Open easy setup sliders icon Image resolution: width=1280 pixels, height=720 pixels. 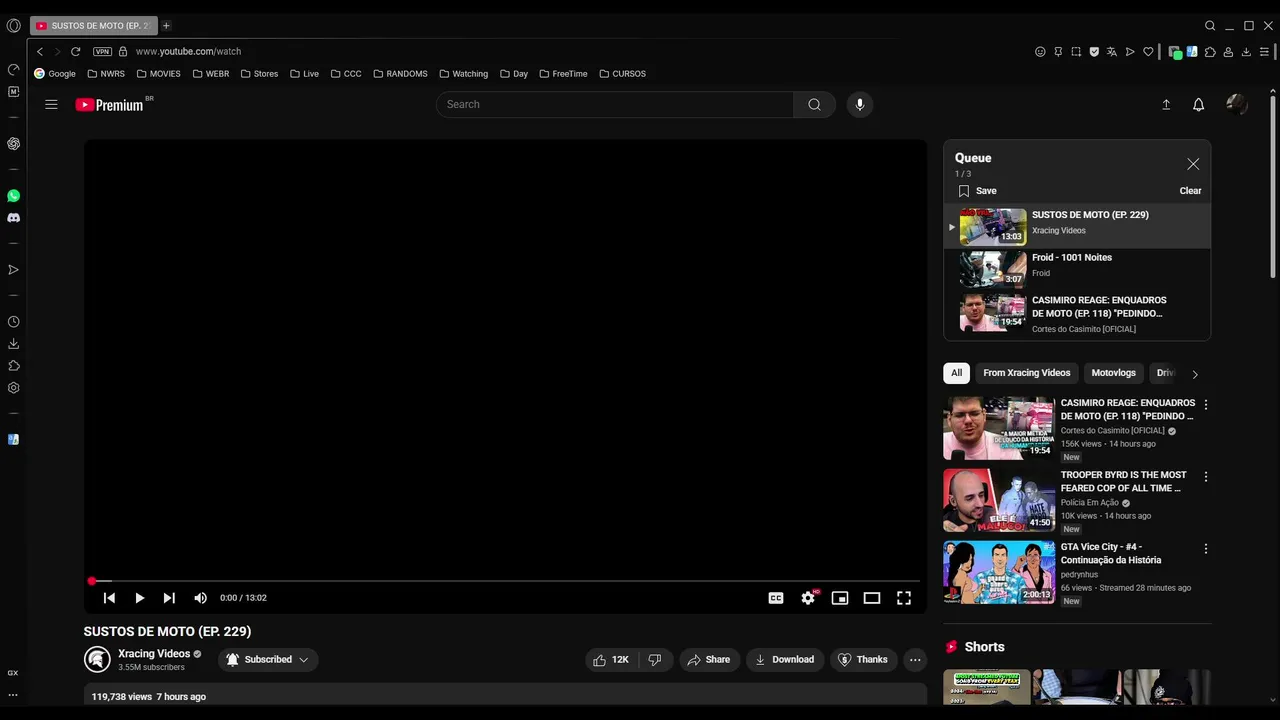[1265, 52]
